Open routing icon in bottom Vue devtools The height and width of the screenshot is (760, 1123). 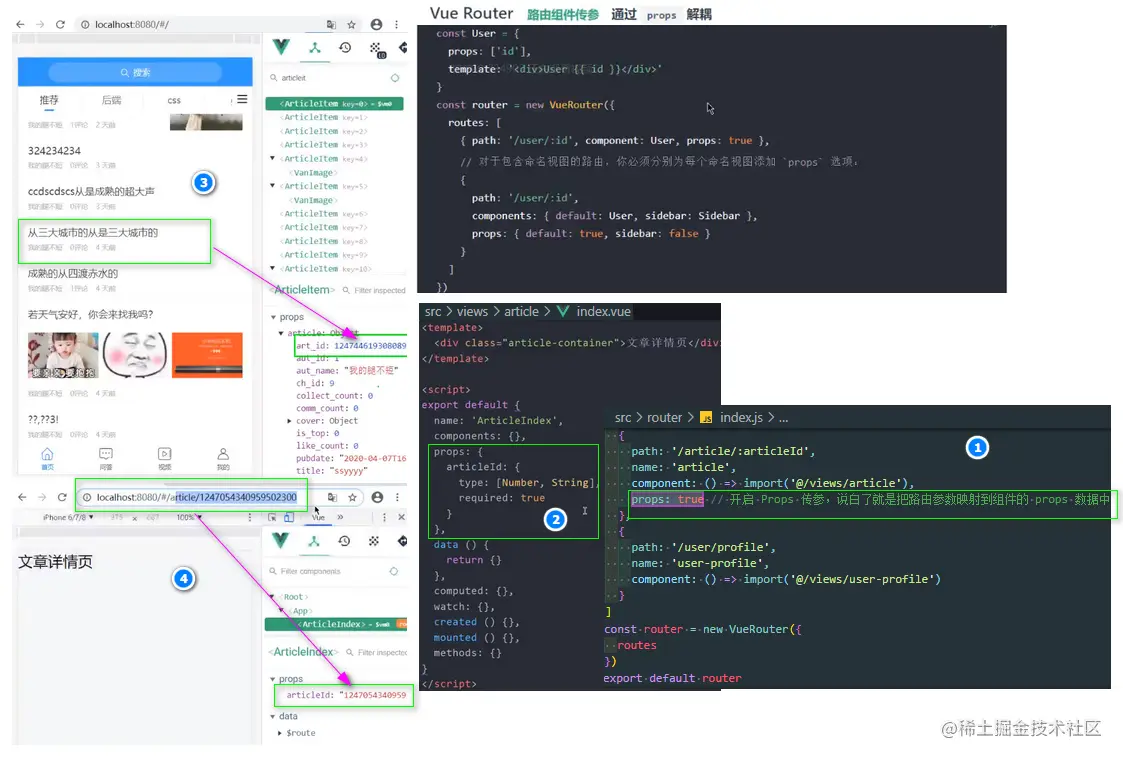pos(403,541)
